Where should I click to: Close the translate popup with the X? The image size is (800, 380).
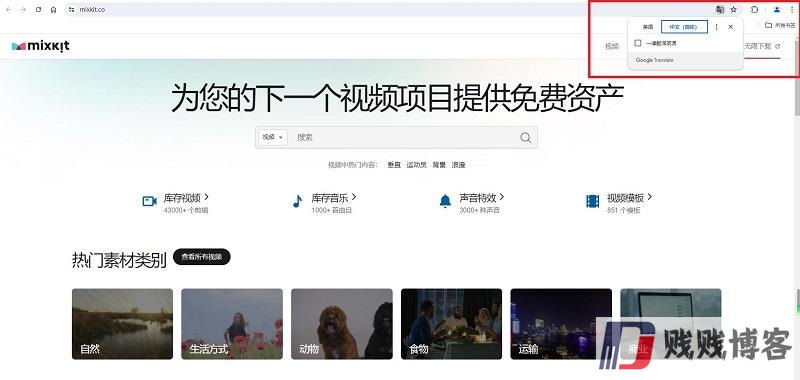[x=731, y=27]
